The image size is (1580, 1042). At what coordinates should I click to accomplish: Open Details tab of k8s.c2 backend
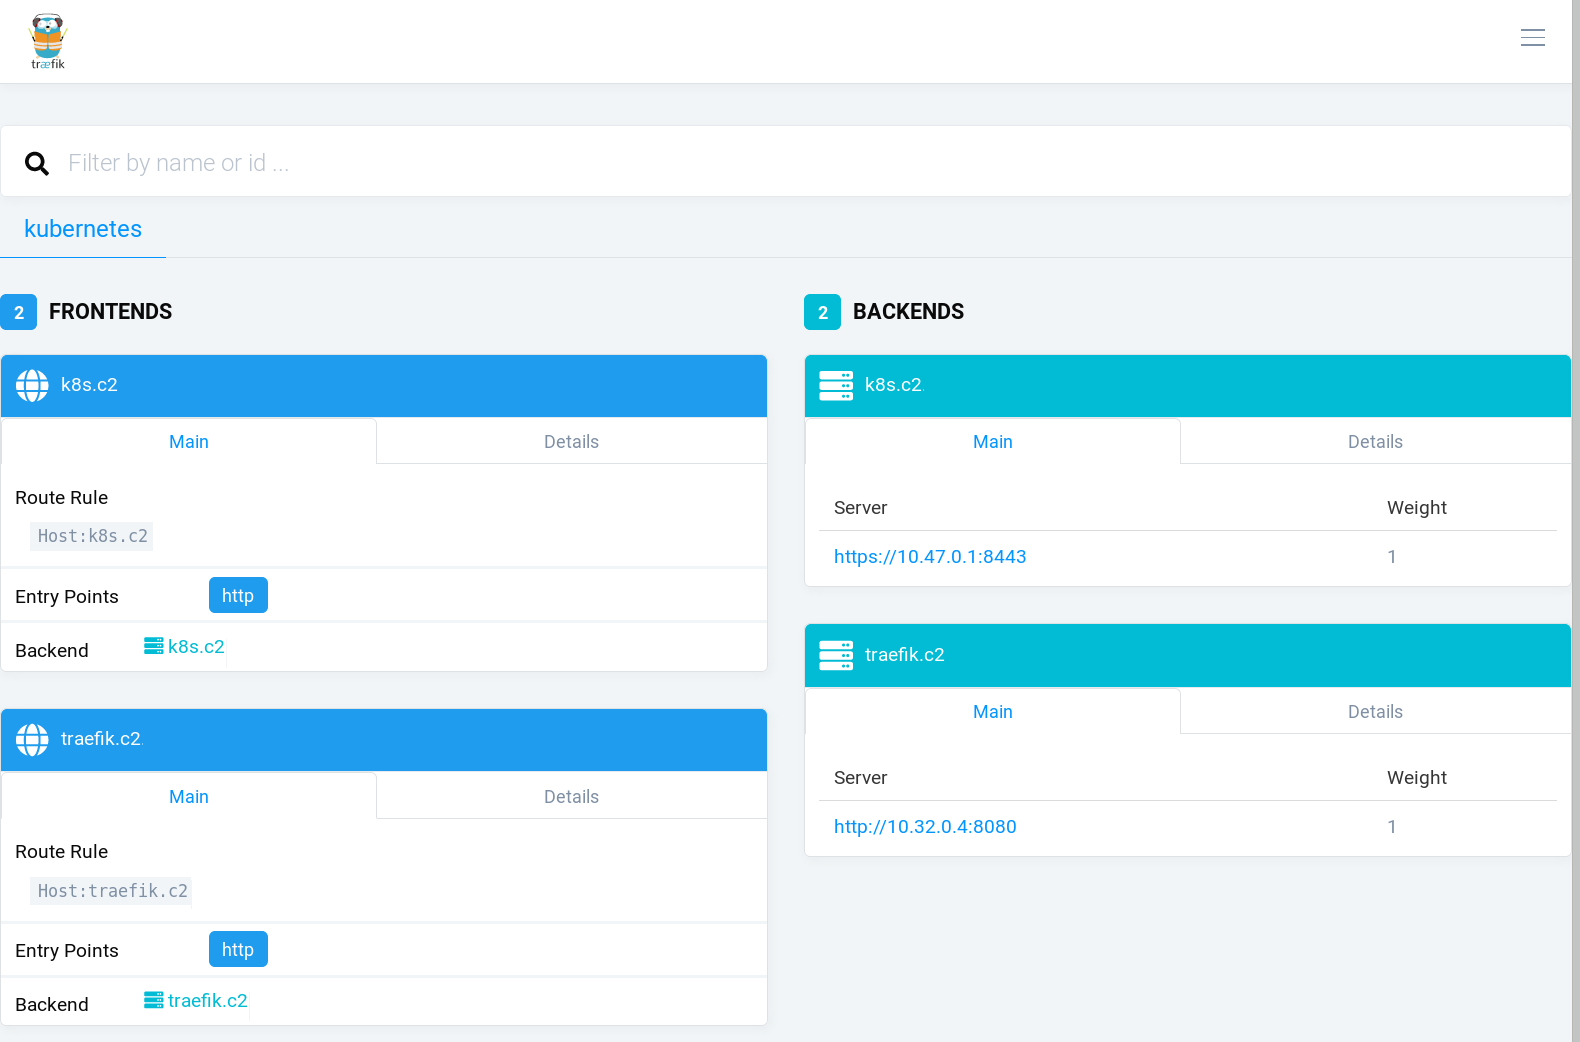click(1375, 441)
